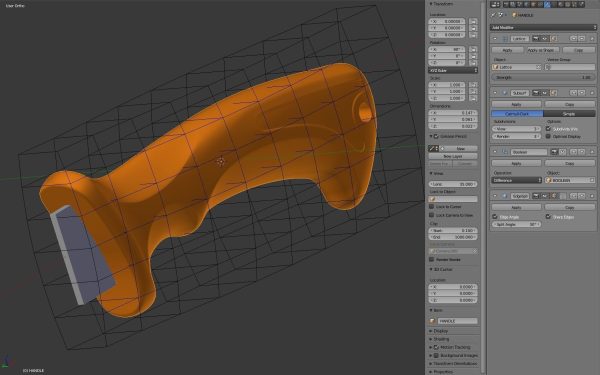This screenshot has height=375, width=600.
Task: Toggle Boolean modifier viewport visibility
Action: point(562,152)
